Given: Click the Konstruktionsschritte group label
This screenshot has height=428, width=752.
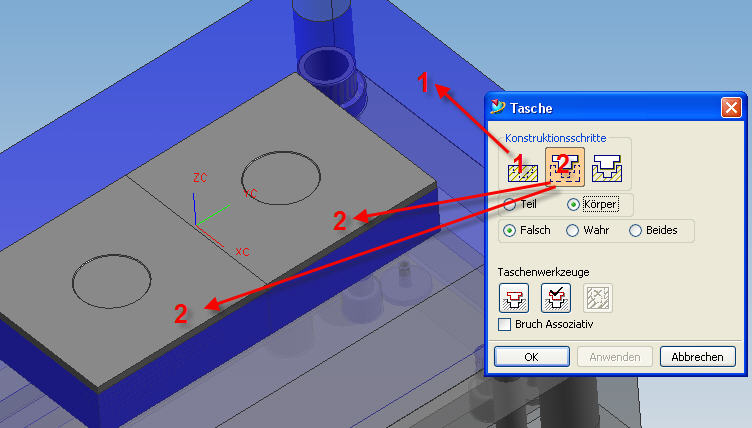Looking at the screenshot, I should coord(555,138).
